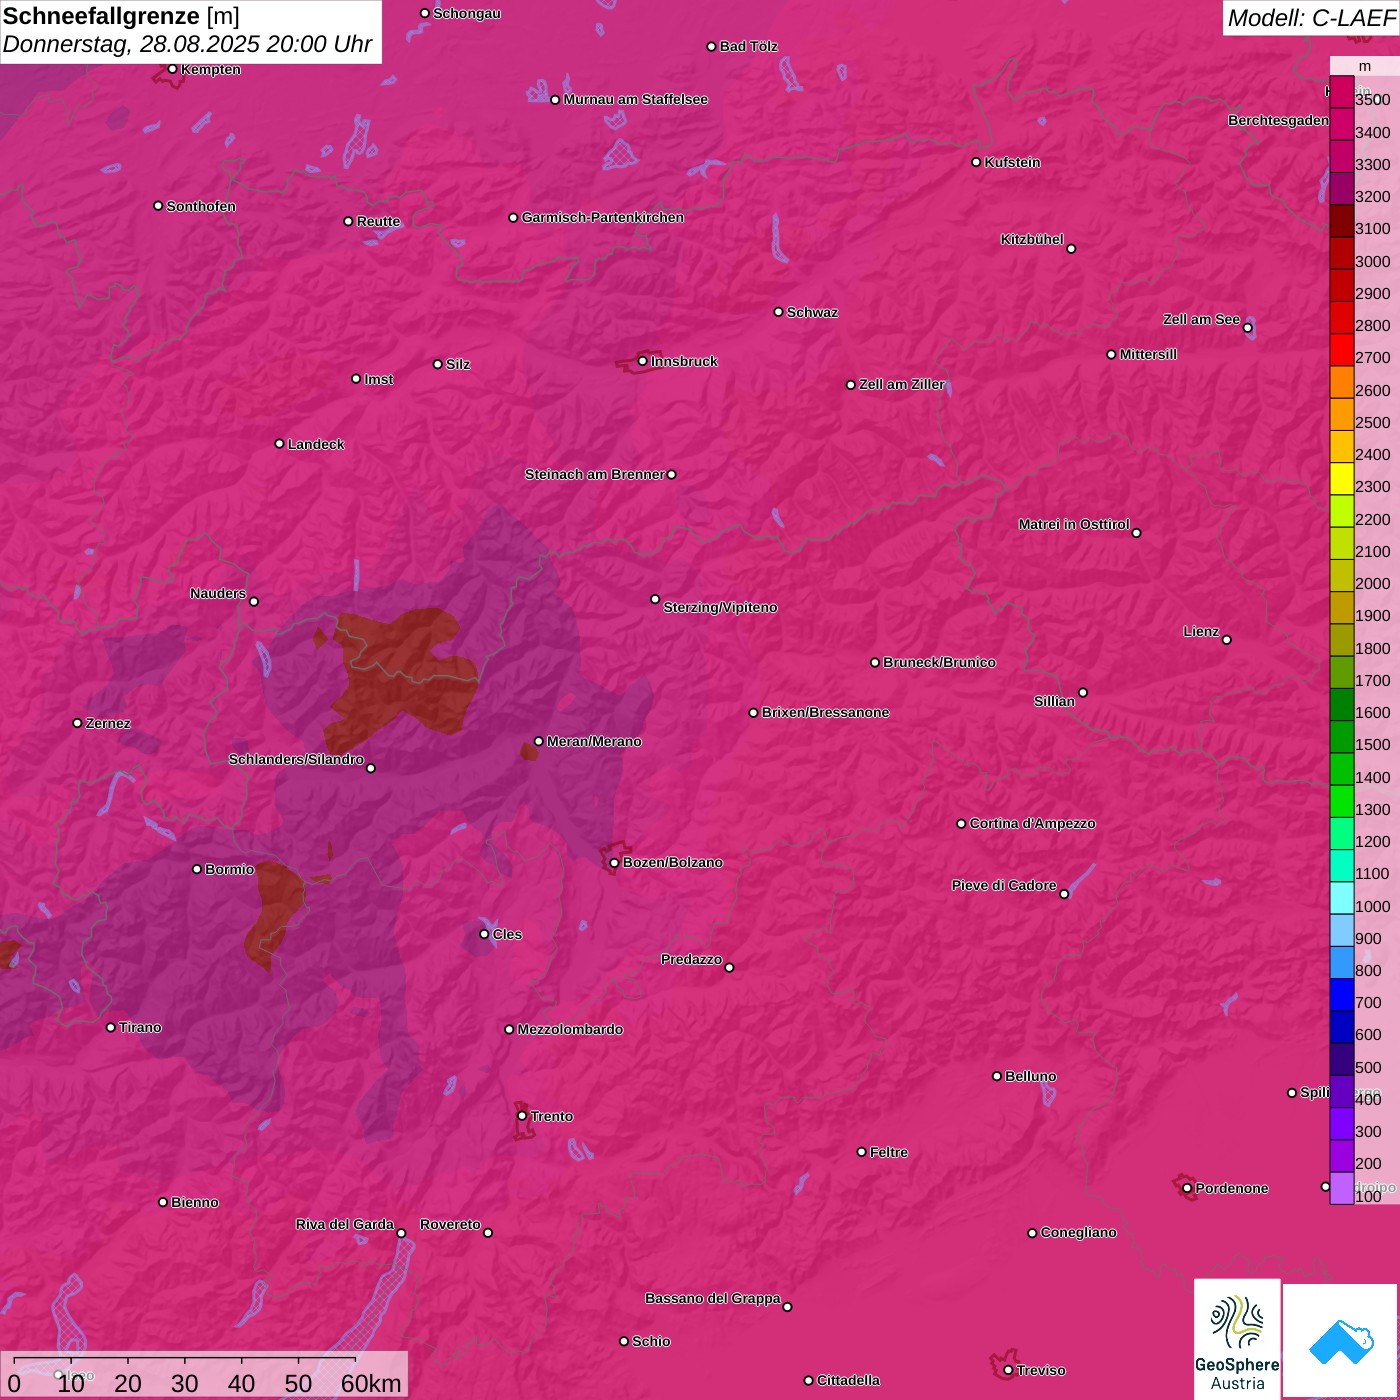The height and width of the screenshot is (1400, 1400).
Task: Click the Nauders location dot
Action: pos(254,601)
